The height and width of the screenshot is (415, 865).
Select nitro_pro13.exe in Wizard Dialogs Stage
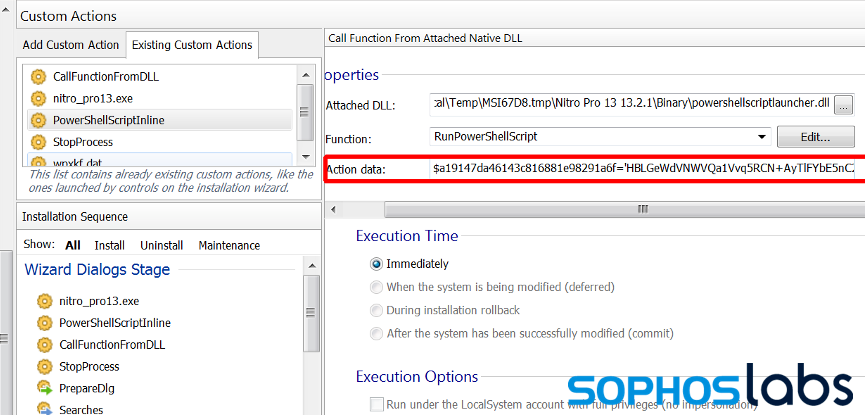(x=99, y=301)
